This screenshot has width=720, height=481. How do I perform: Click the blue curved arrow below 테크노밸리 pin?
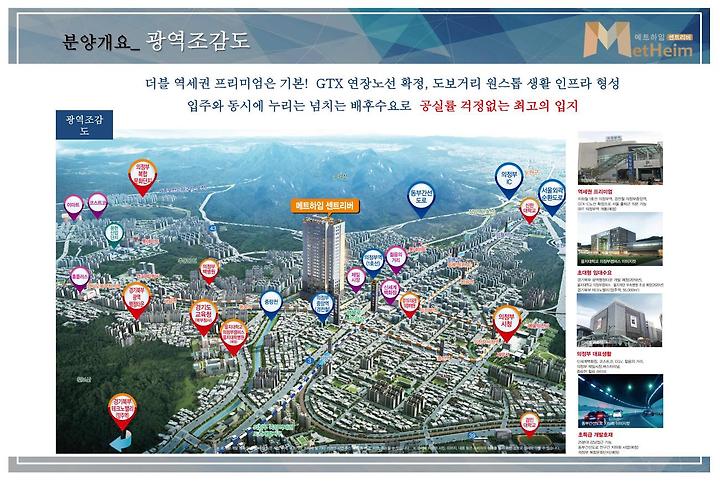(x=121, y=441)
